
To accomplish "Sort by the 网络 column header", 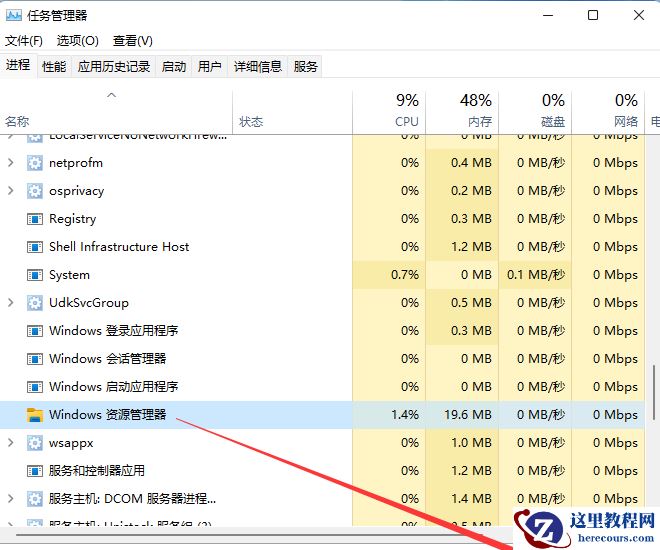I will [608, 112].
